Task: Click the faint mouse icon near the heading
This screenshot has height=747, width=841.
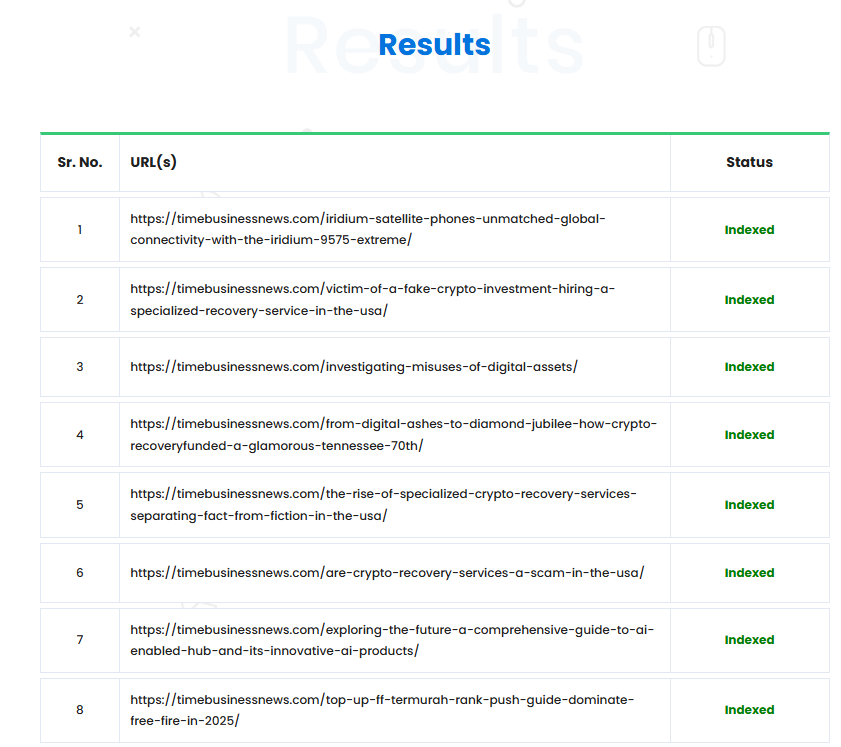Action: 710,46
